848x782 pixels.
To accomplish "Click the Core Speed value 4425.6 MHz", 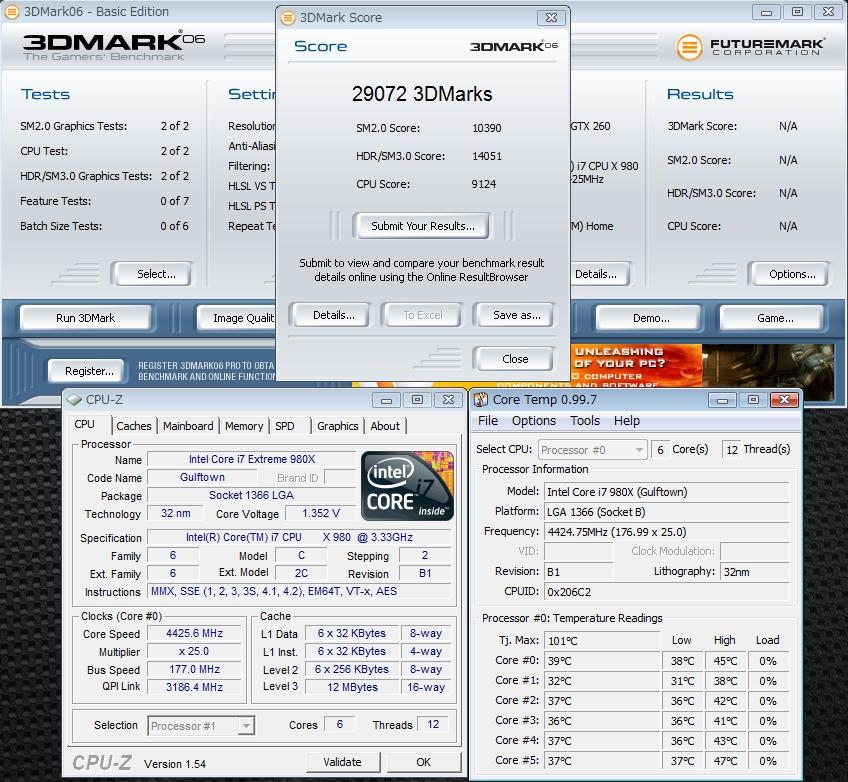I will [x=194, y=633].
